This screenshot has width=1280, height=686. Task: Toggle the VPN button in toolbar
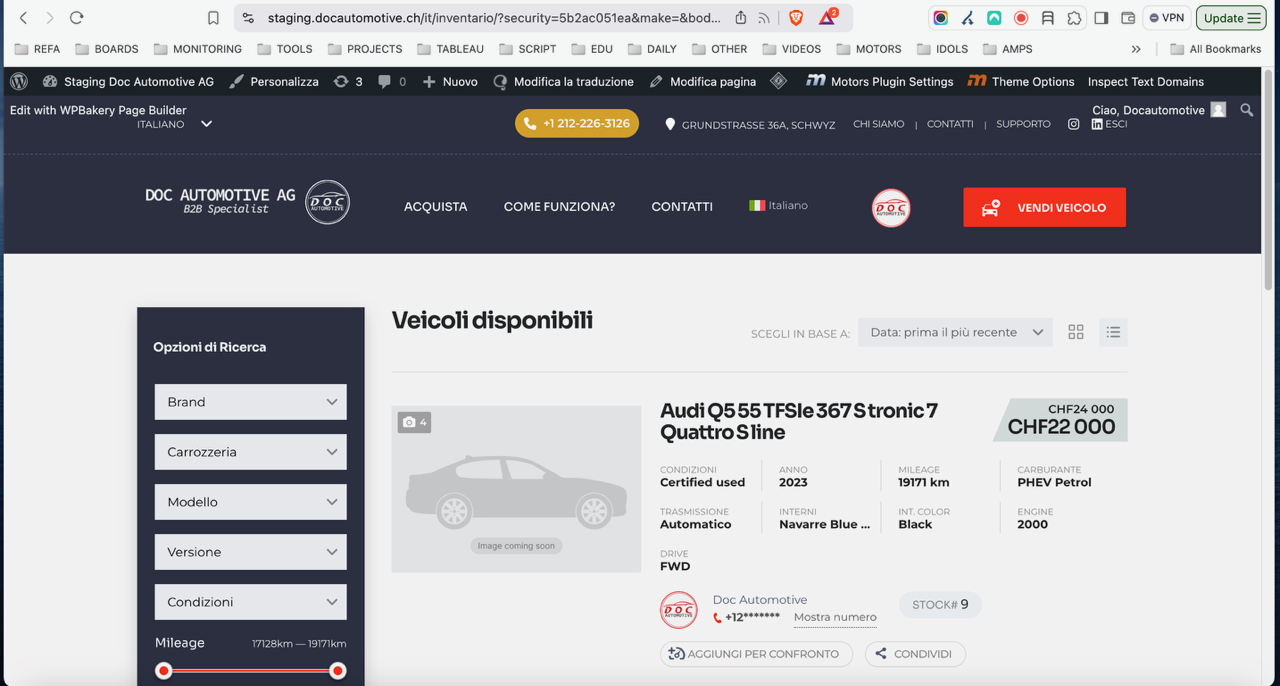coord(1167,18)
